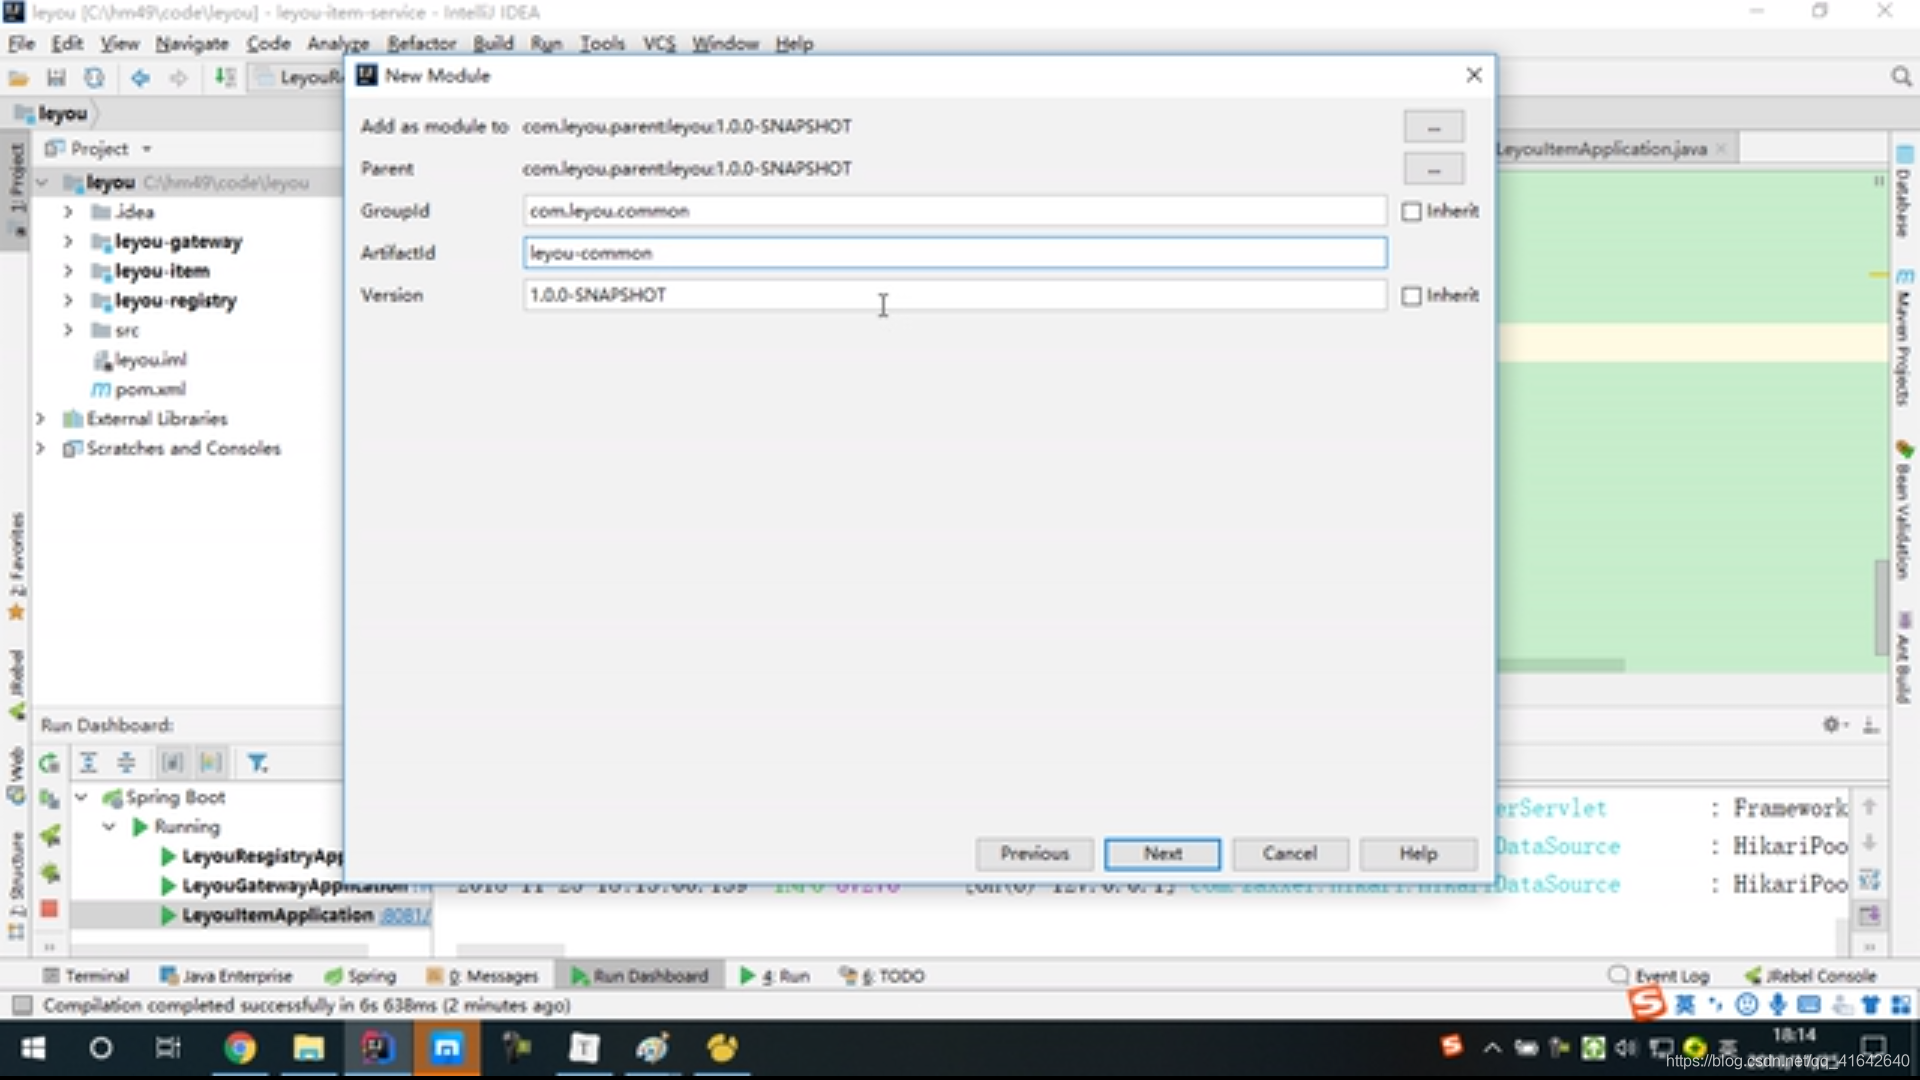Click the Help button in New Module

[1418, 854]
